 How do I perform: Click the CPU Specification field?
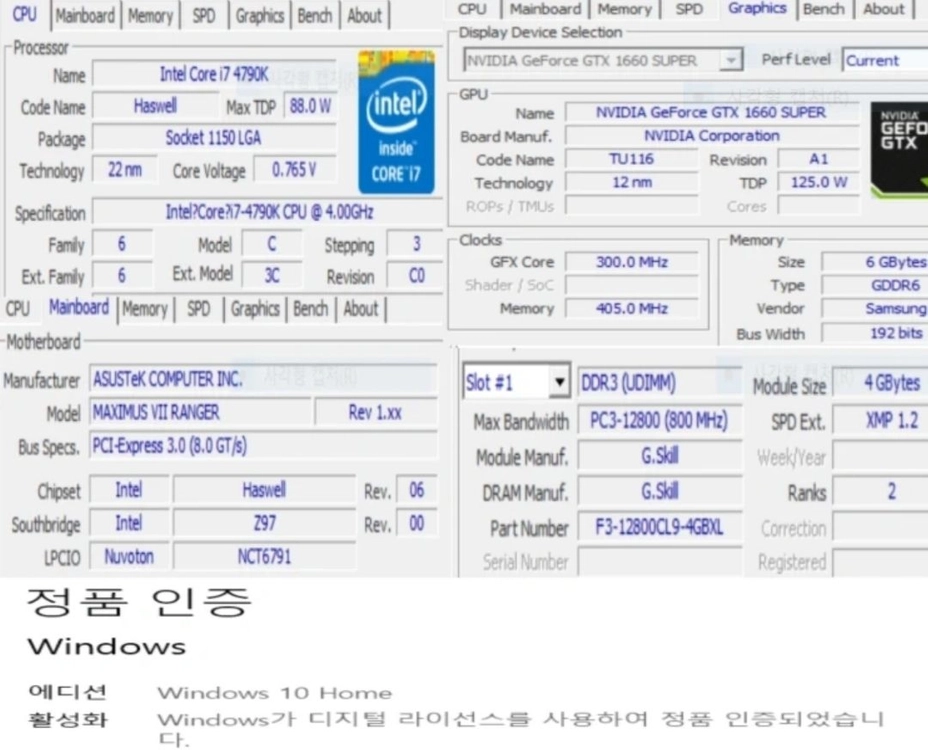[x=269, y=212]
